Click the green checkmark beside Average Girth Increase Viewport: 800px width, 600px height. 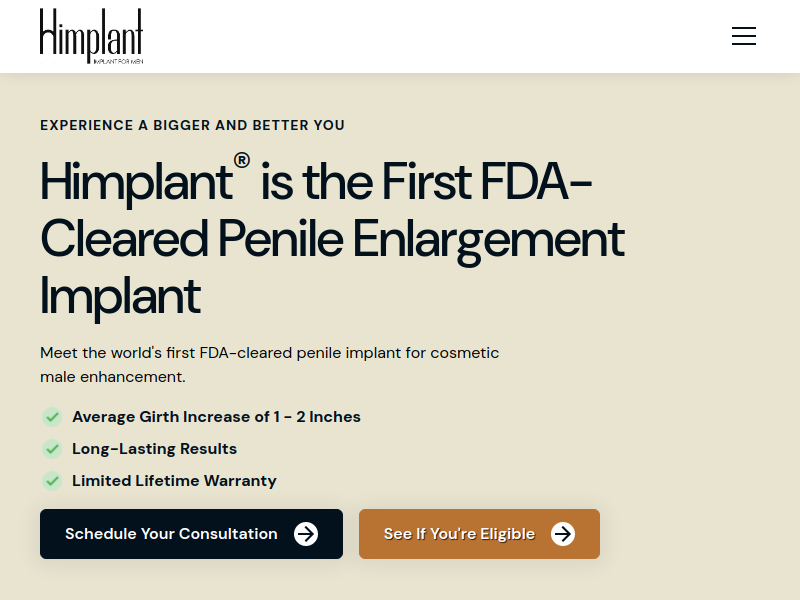tap(52, 417)
